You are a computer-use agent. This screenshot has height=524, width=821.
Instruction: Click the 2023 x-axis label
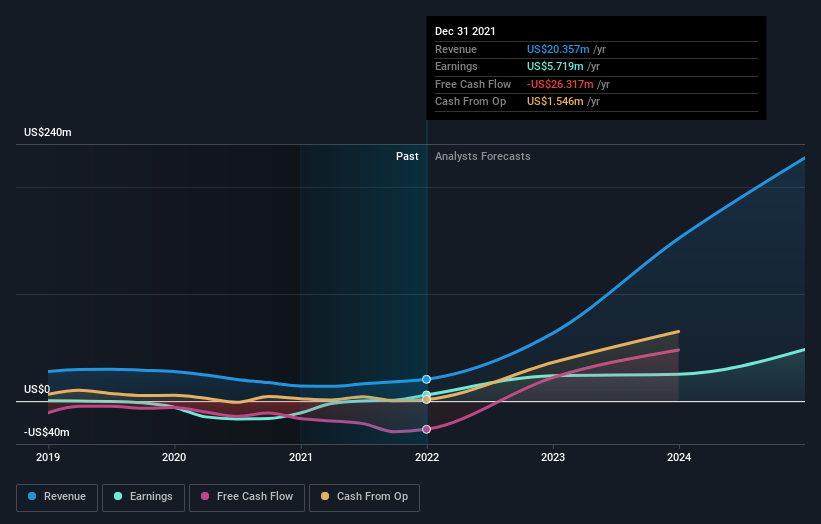(x=553, y=458)
